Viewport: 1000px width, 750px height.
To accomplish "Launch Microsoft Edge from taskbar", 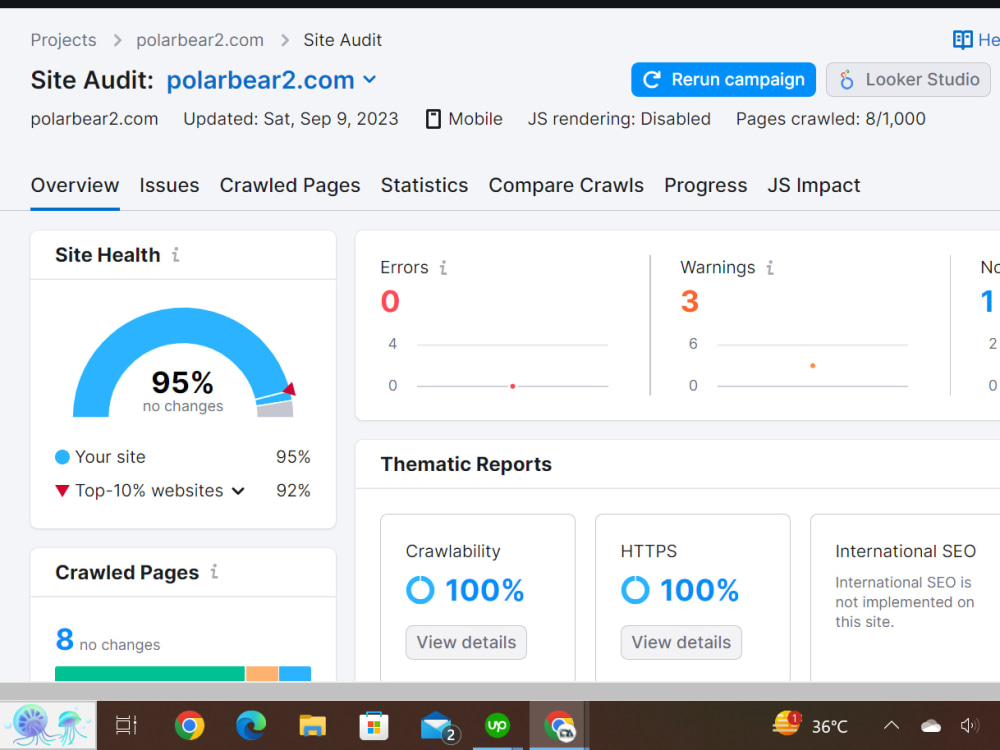I will [x=251, y=725].
